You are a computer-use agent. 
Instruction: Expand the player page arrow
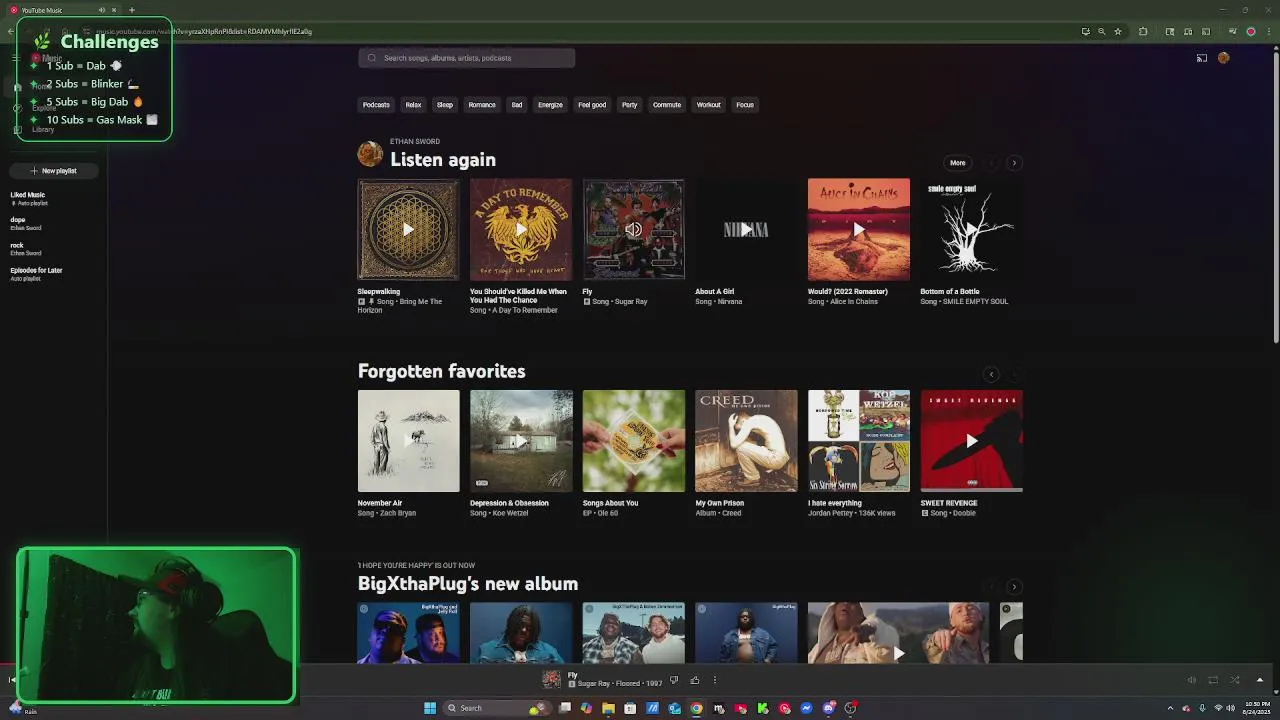(1260, 680)
